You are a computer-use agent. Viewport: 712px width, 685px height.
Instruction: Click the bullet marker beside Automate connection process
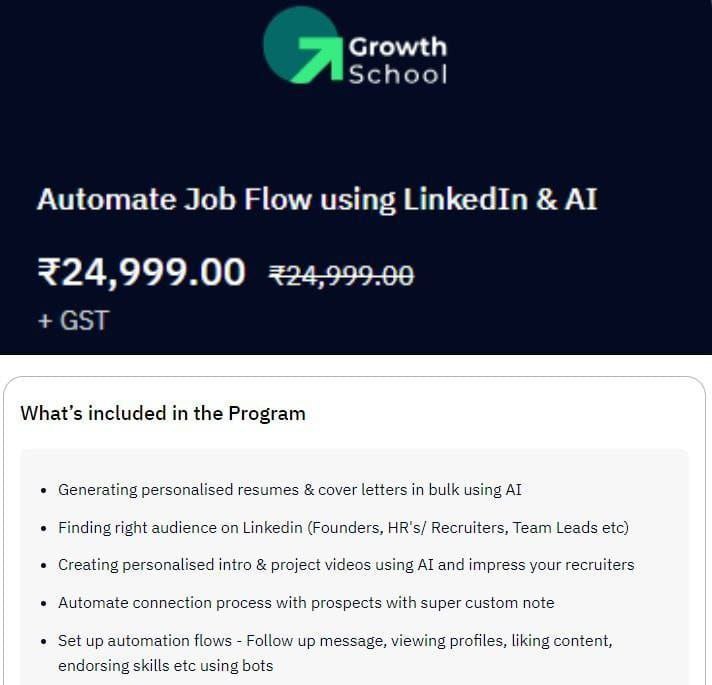(x=44, y=604)
